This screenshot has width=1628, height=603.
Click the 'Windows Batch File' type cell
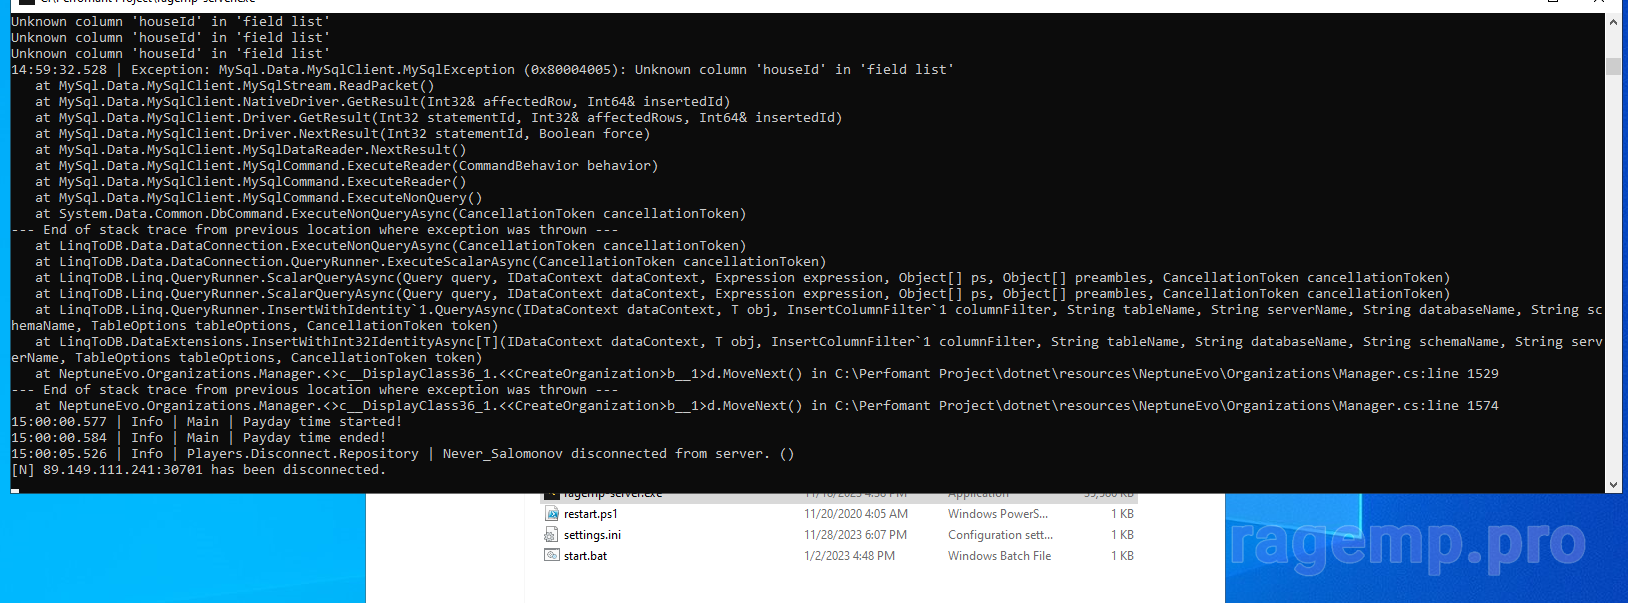999,556
